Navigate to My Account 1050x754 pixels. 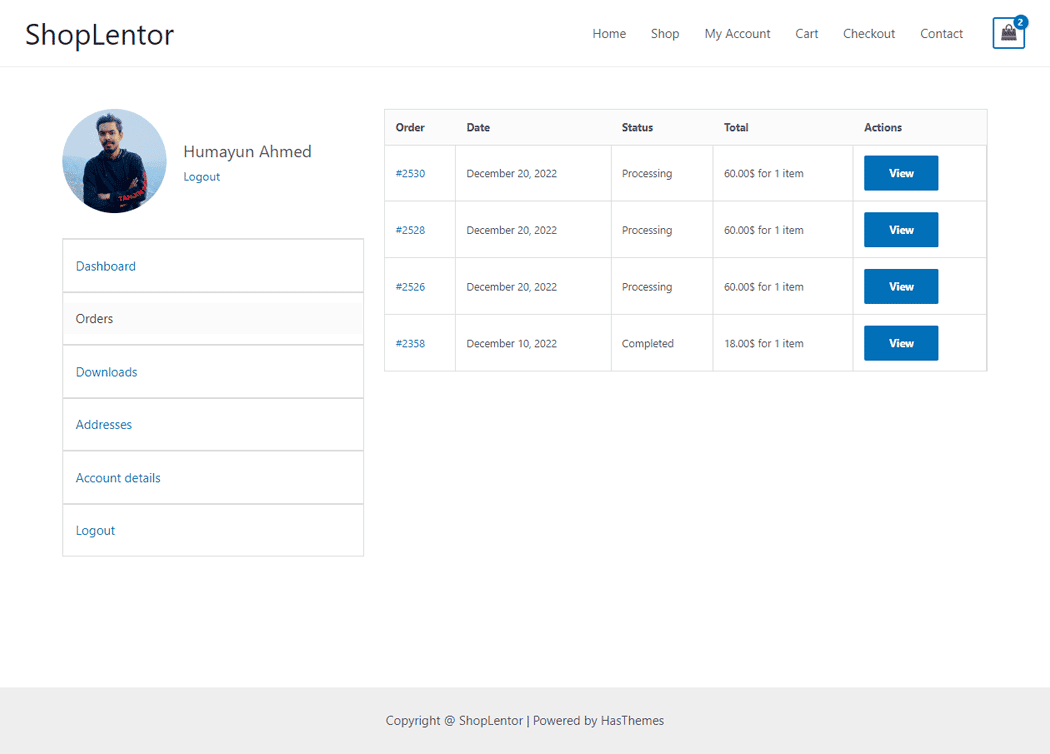coord(737,33)
